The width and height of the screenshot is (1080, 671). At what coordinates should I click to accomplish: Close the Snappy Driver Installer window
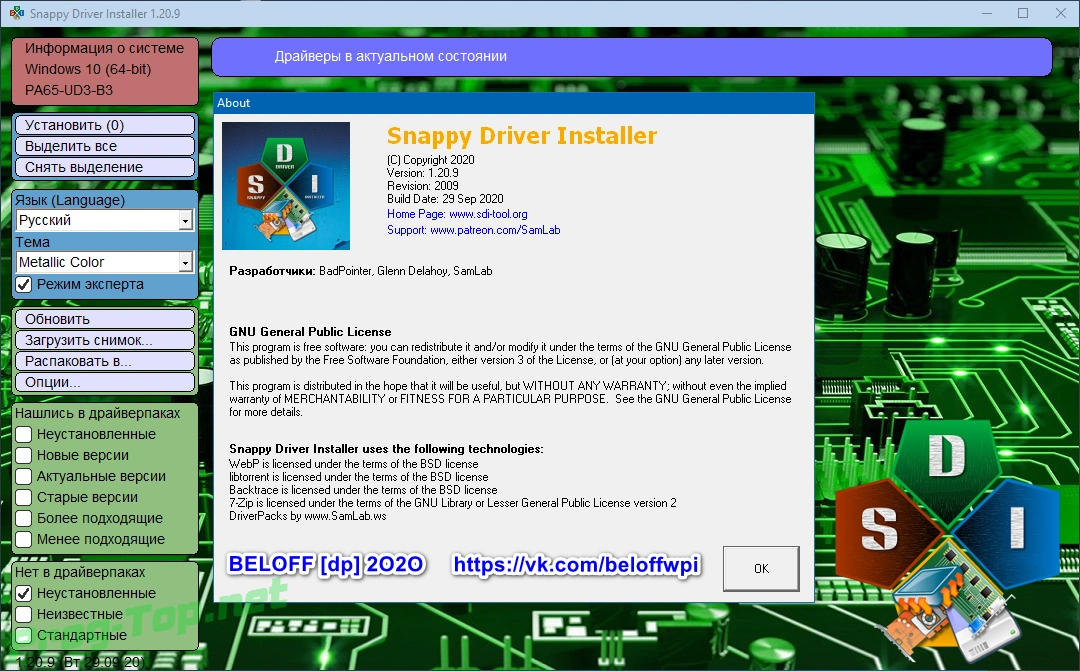pos(1061,13)
